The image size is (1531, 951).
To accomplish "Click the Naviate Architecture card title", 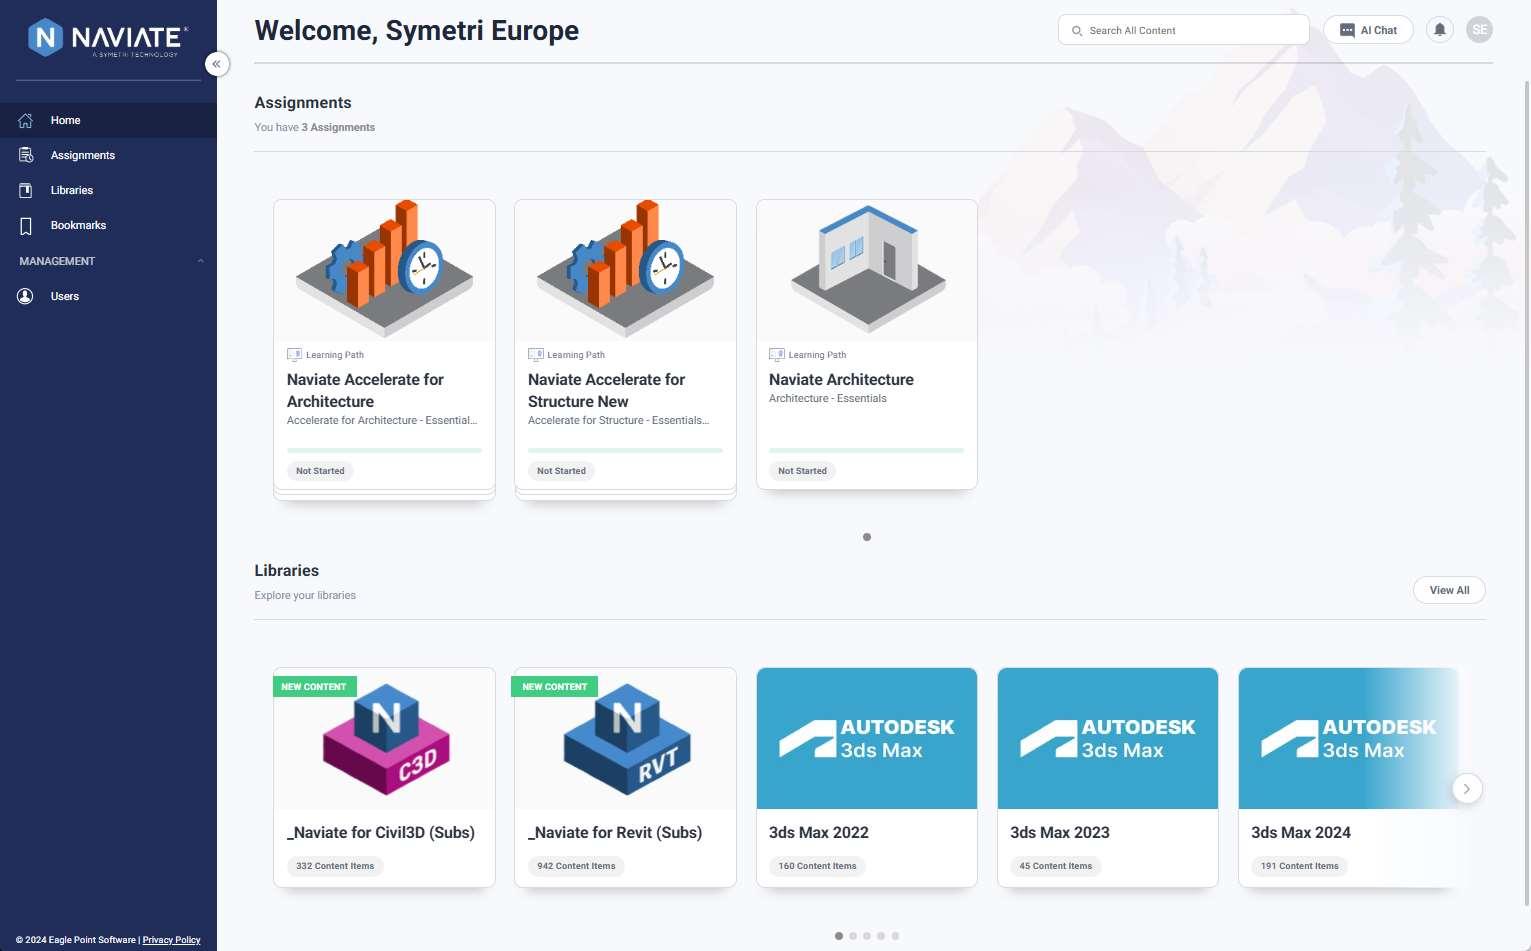I will pos(841,380).
